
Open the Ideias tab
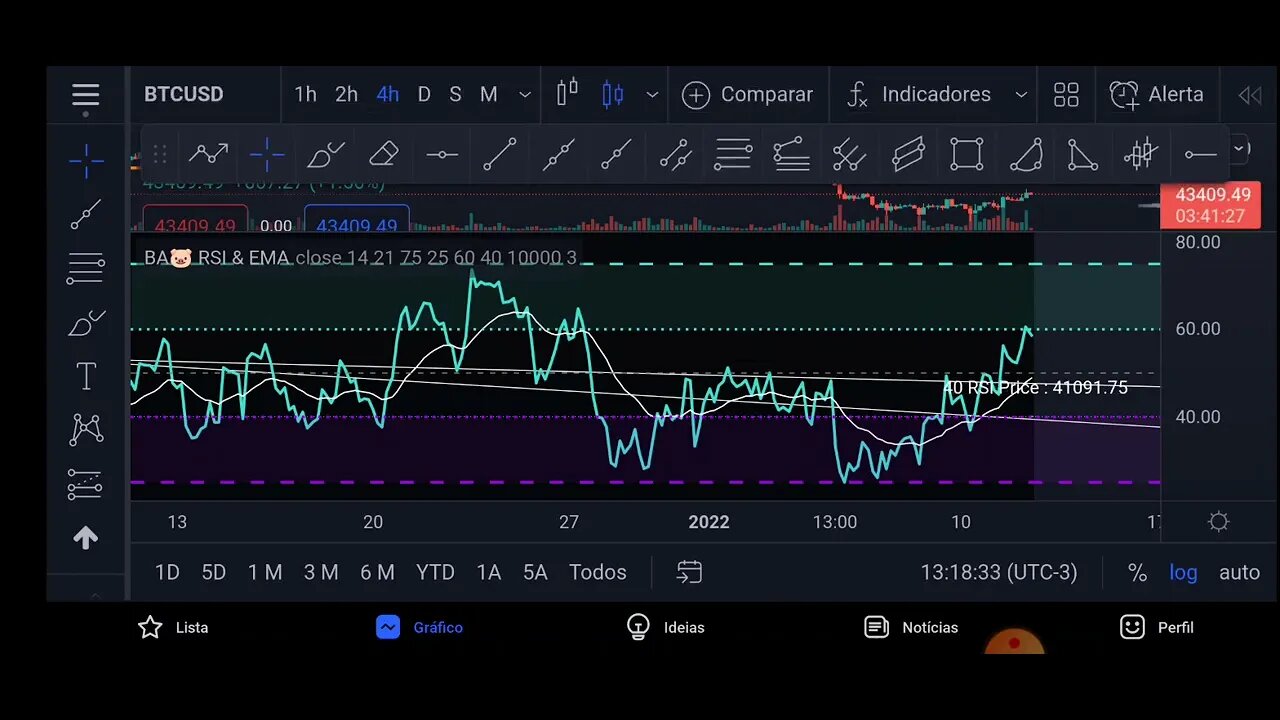pos(665,627)
